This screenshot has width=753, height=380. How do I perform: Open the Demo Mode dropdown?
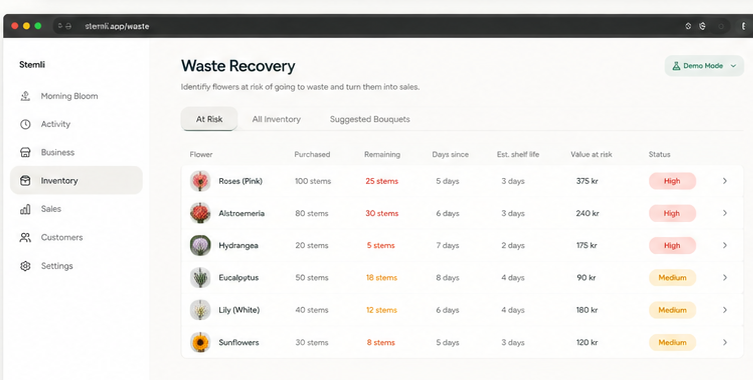pos(704,66)
